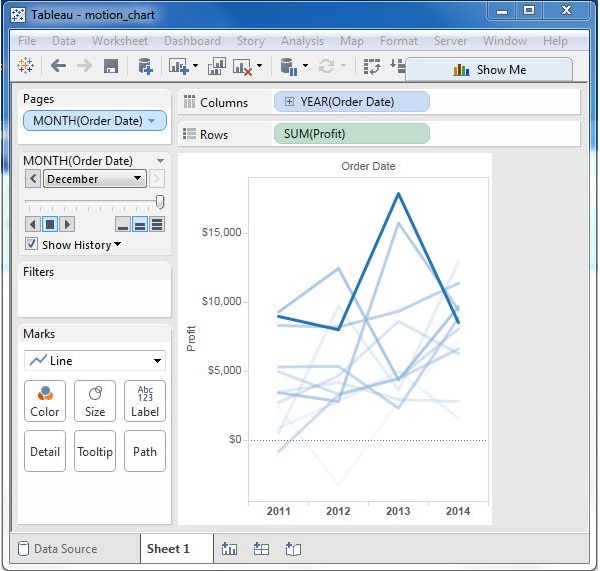Open the Analysis menu

pos(302,41)
